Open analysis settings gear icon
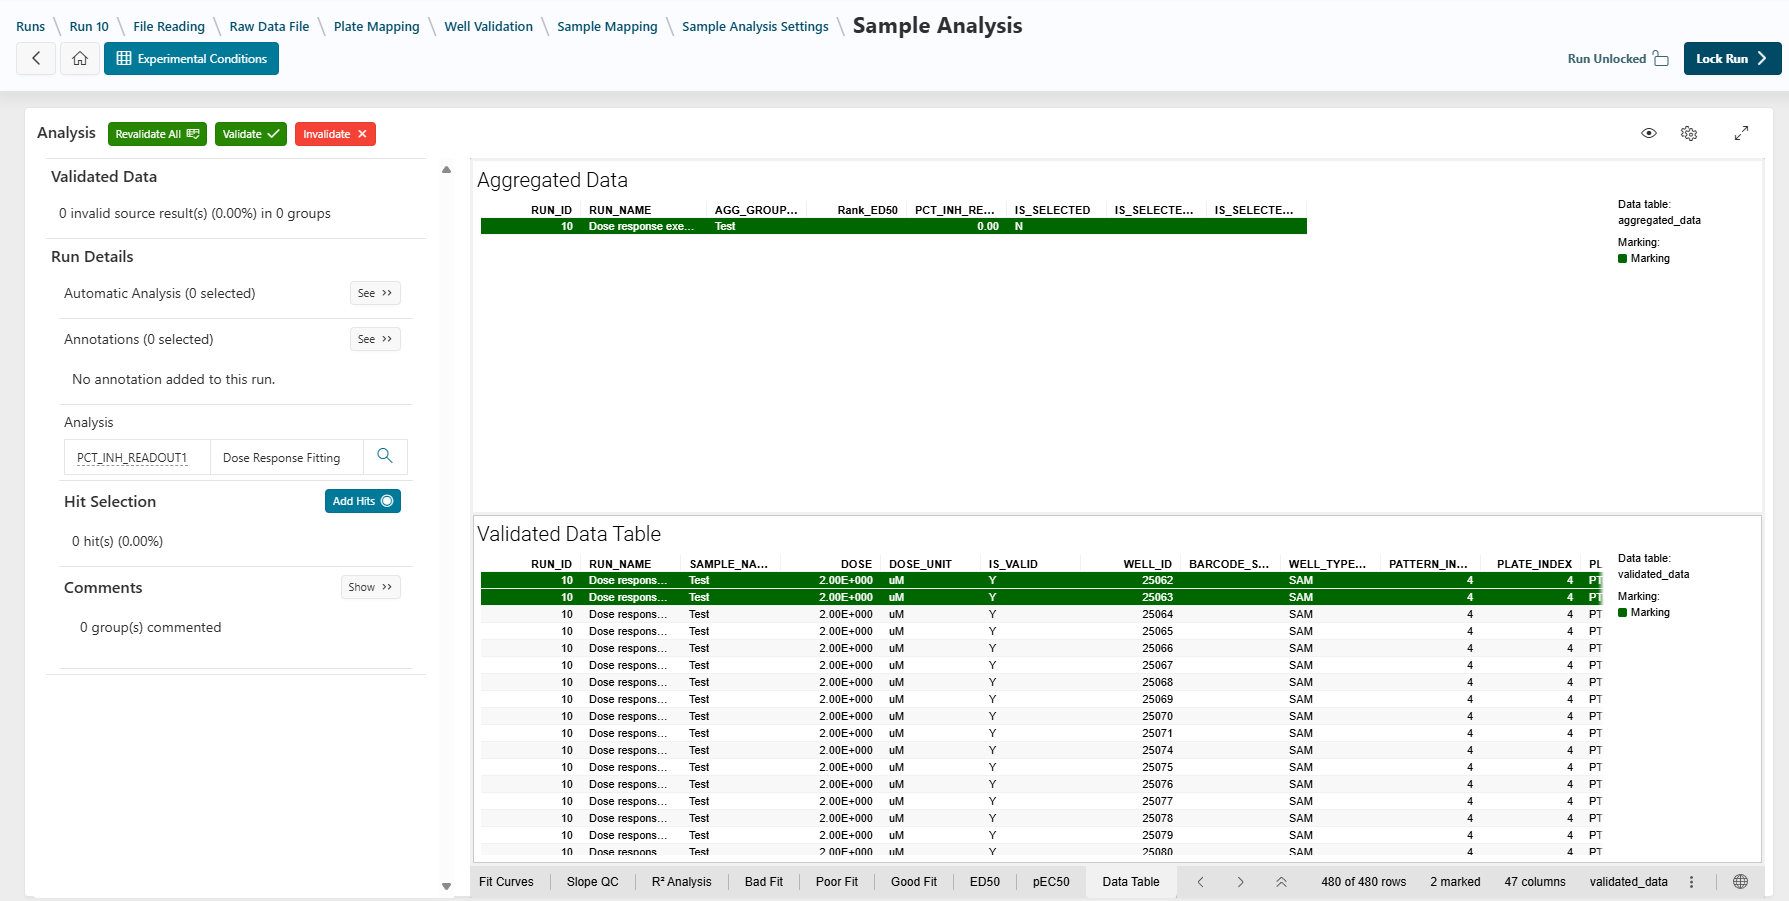1789x901 pixels. tap(1689, 133)
